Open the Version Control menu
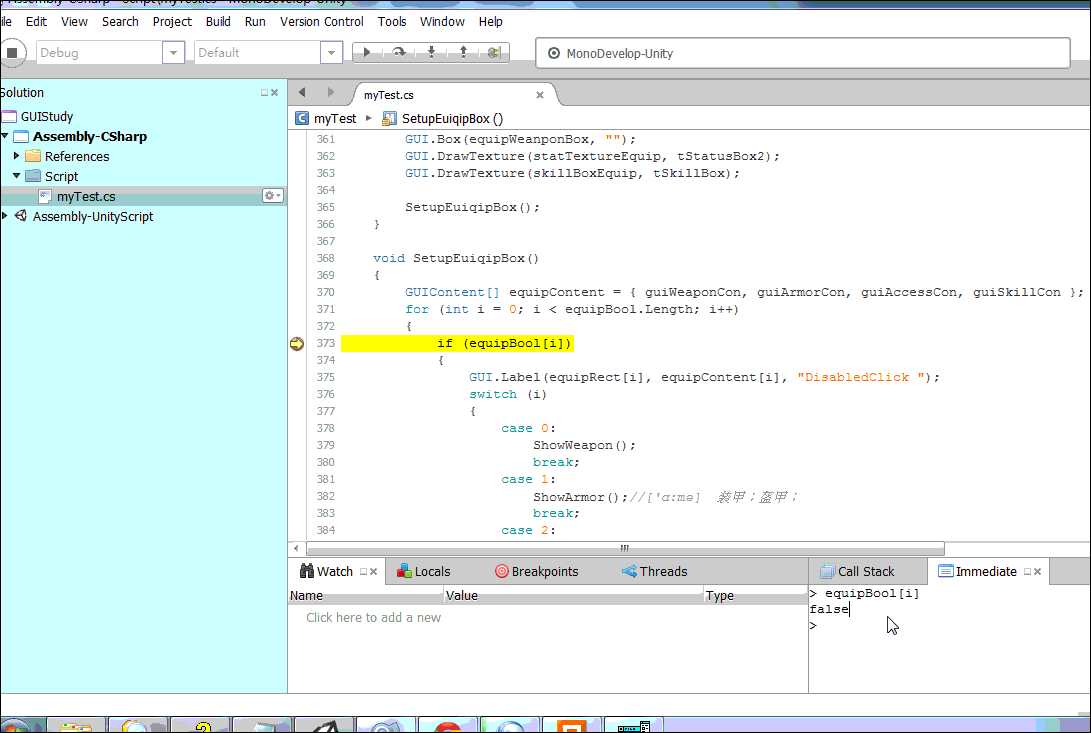Screen dimensions: 1091x733 point(321,22)
